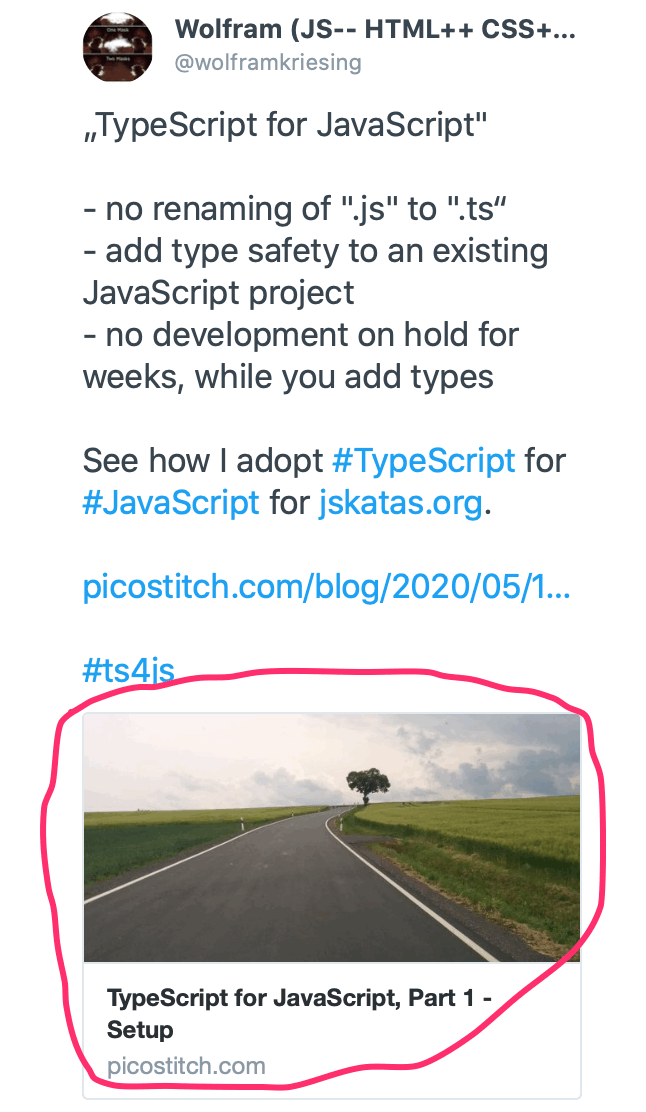This screenshot has width=646, height=1112.
Task: Click the line about no renaming of ".js" to ".ts"
Action: (x=295, y=209)
